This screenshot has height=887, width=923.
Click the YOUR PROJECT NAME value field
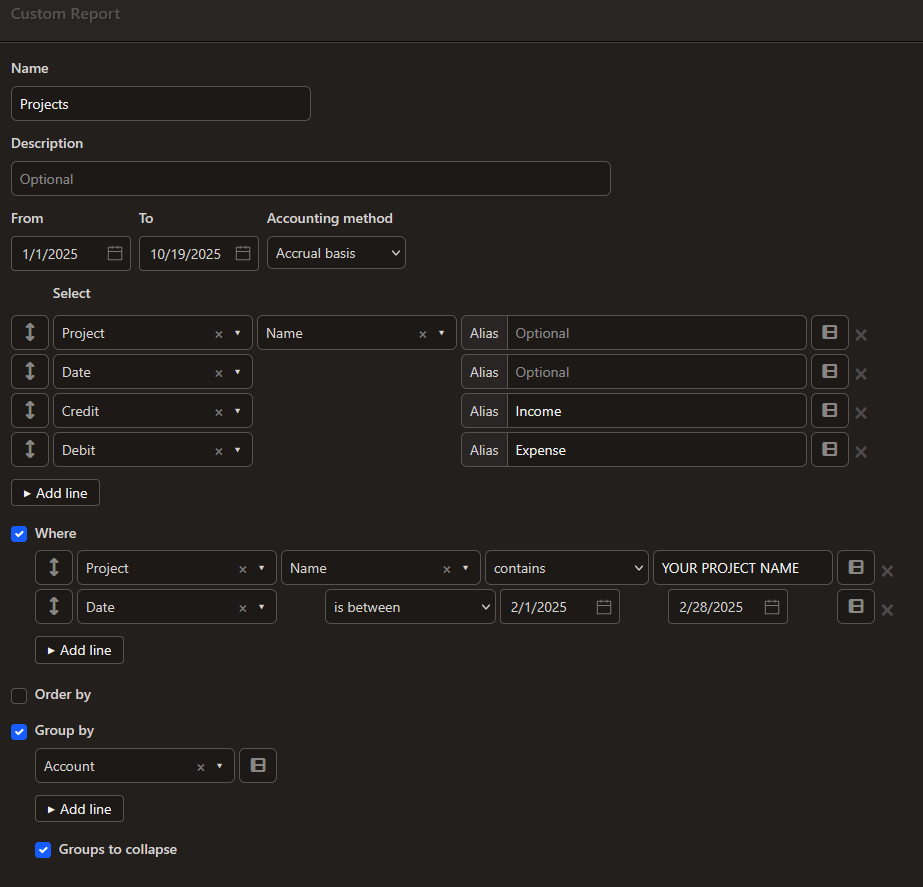[x=743, y=567]
